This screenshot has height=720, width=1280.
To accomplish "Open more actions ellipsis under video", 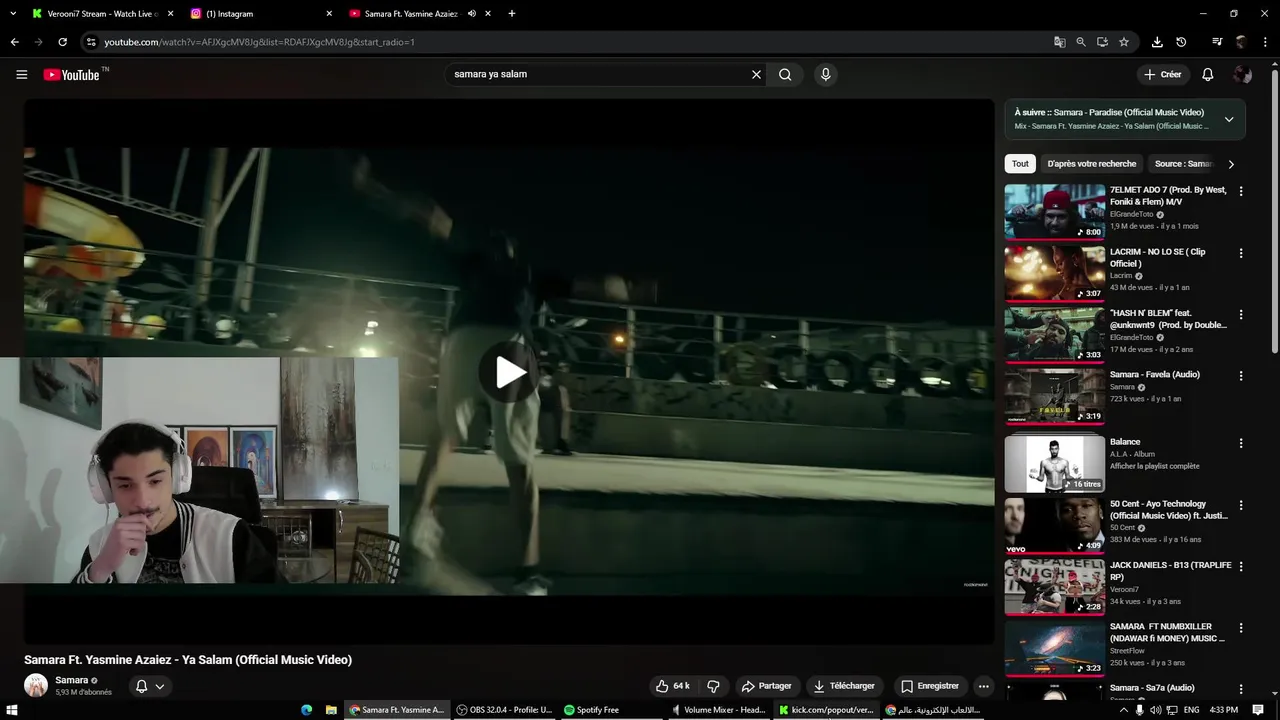I will tap(983, 686).
